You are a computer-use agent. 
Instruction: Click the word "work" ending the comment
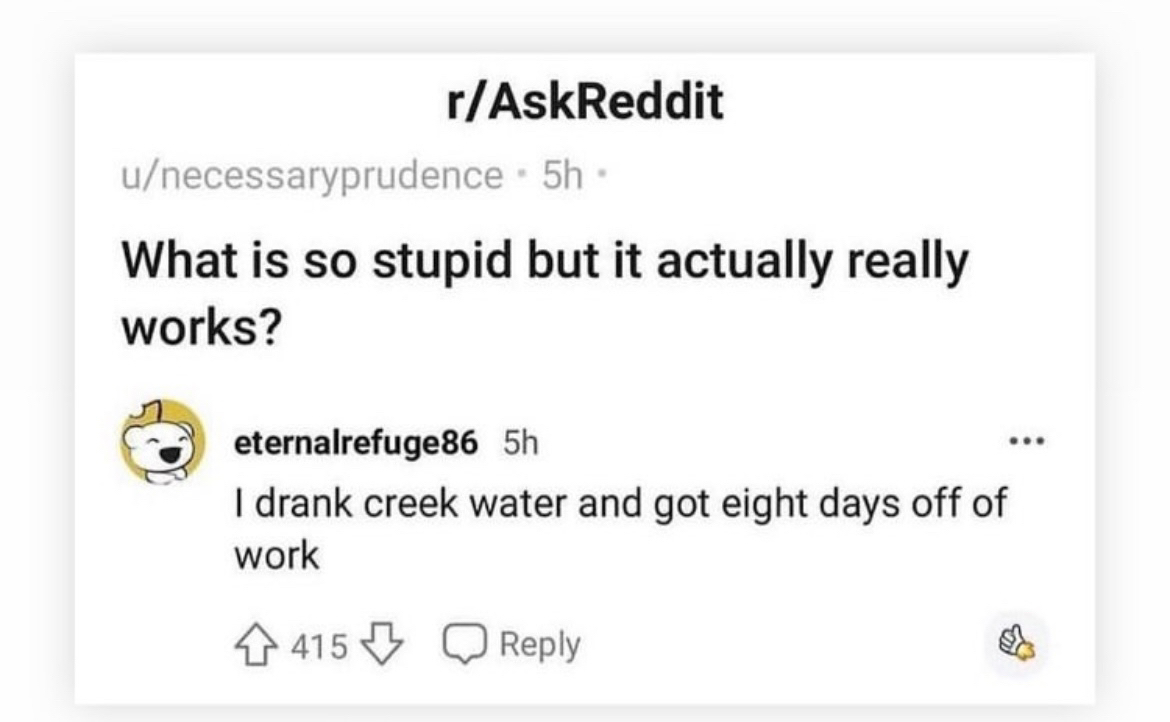(276, 556)
